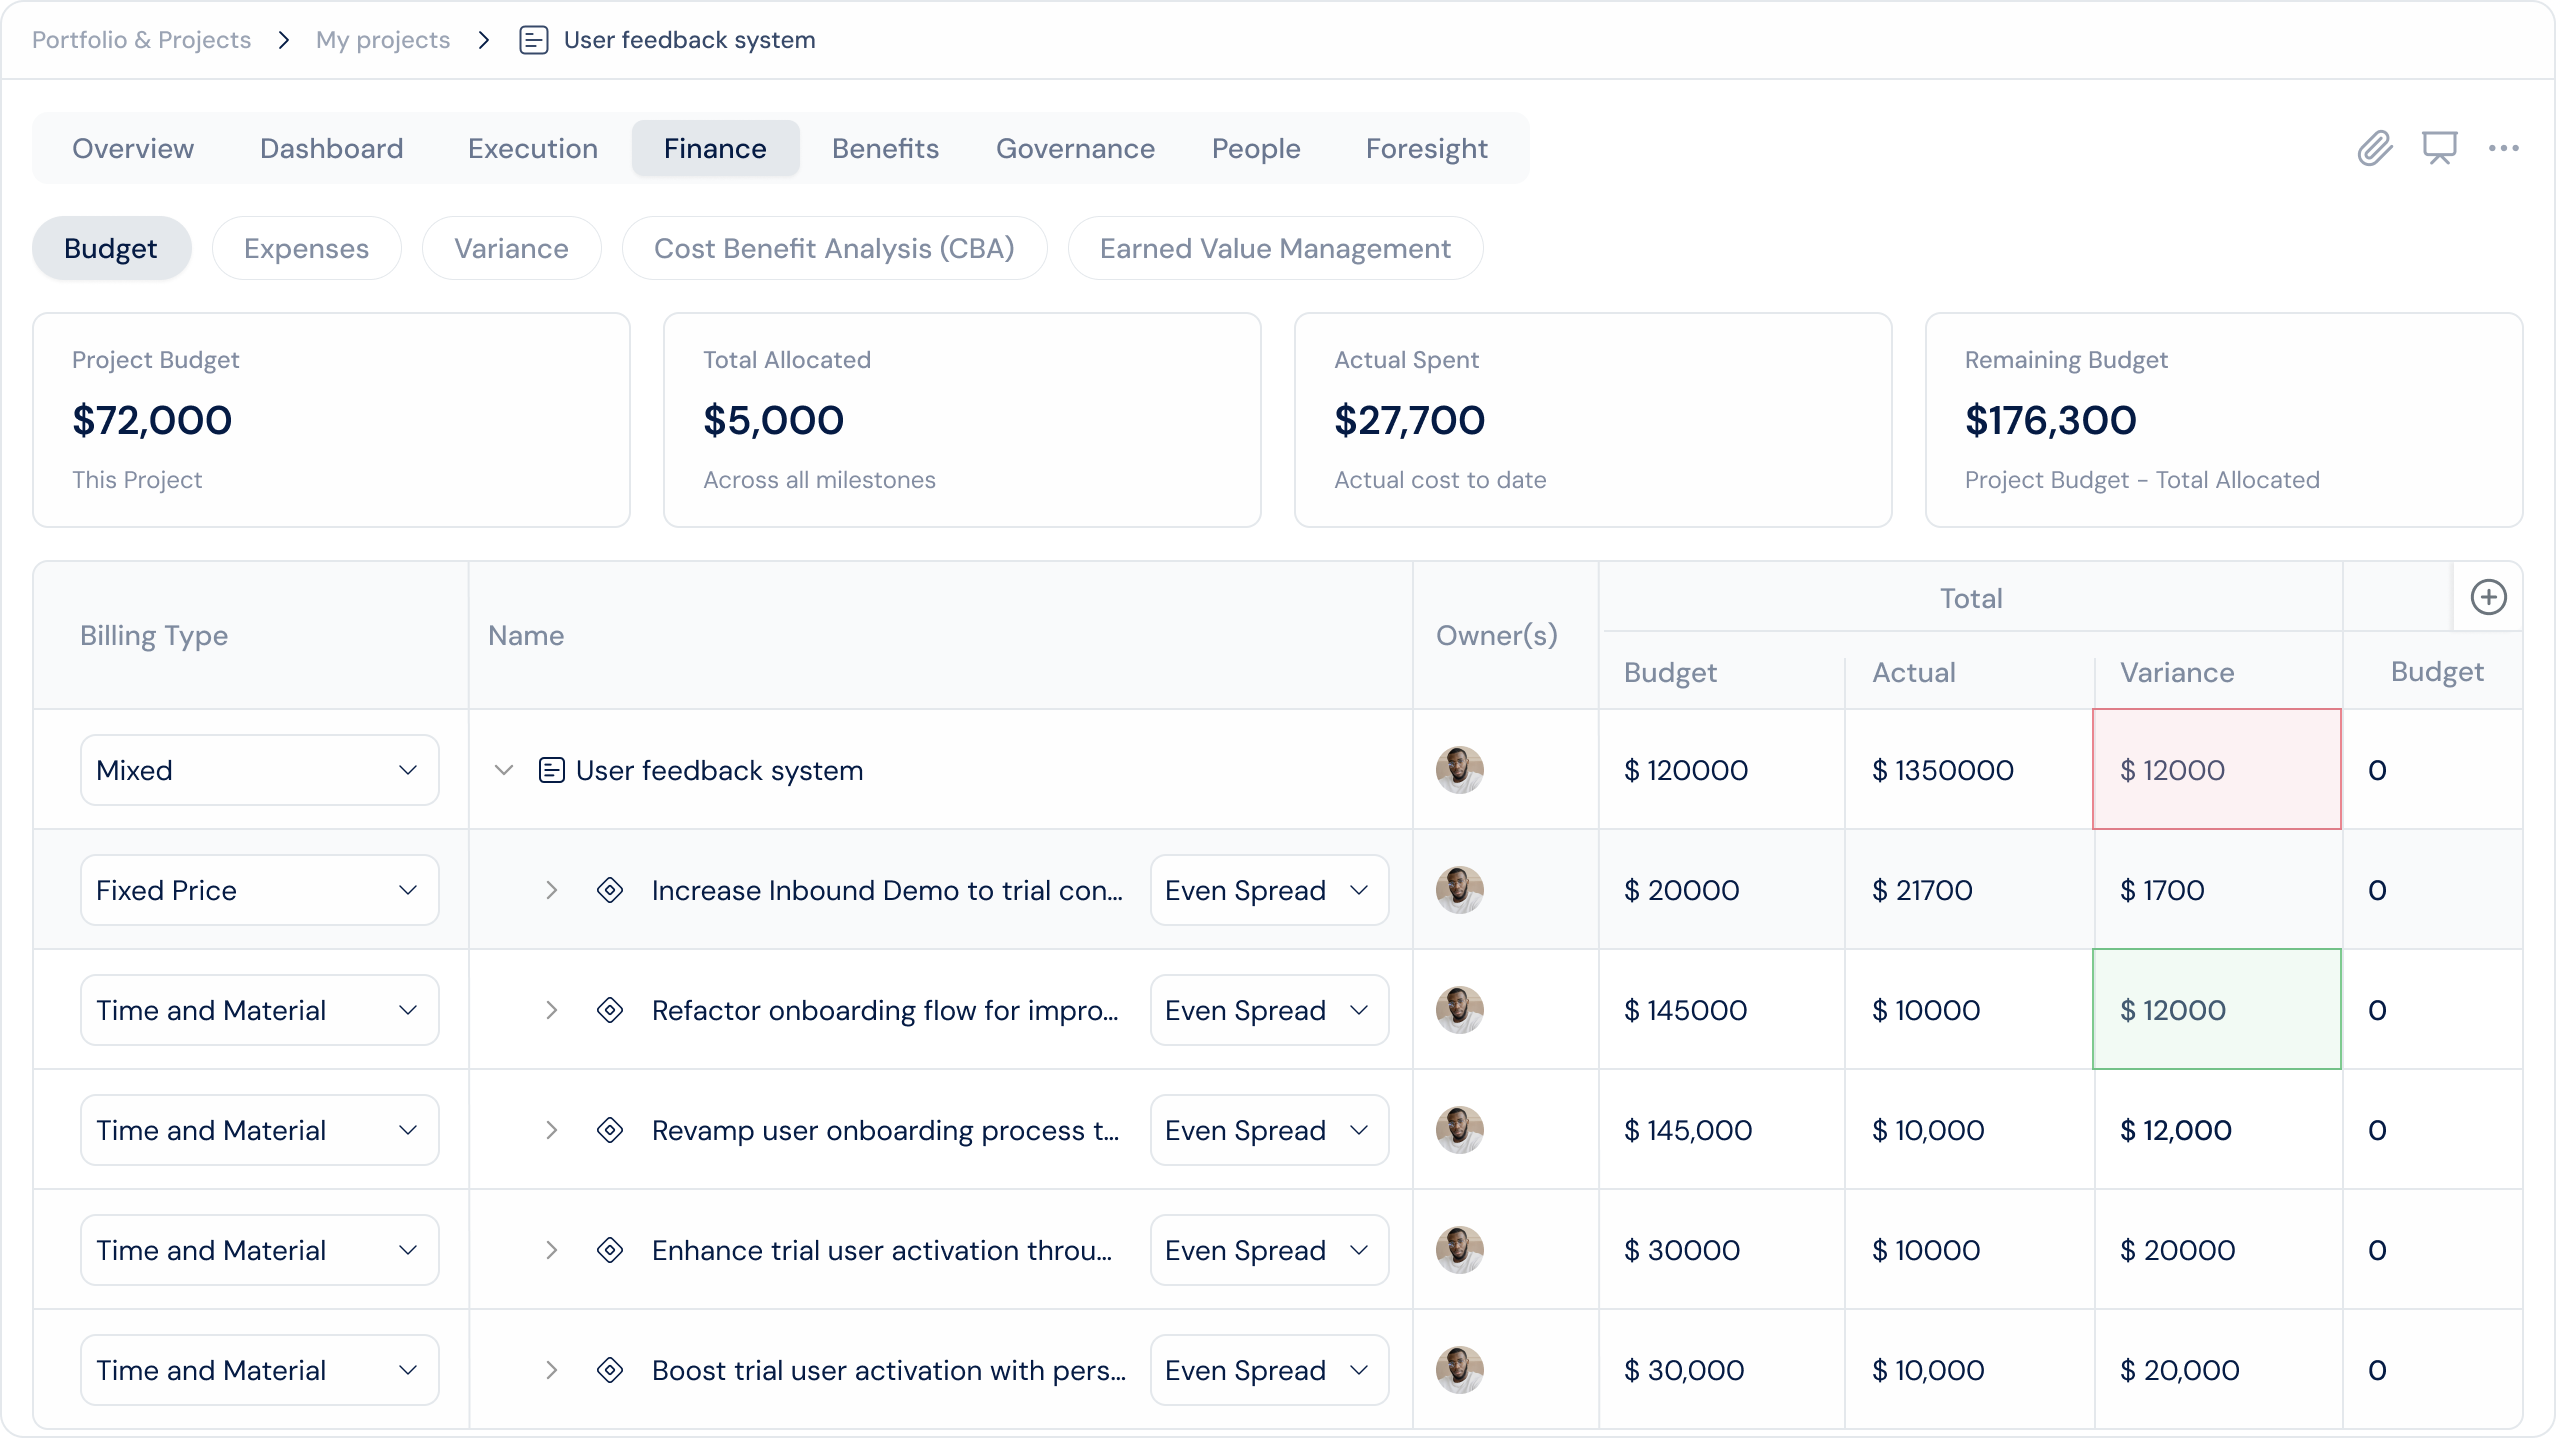Click the plus icon to add column
The width and height of the screenshot is (2556, 1438).
[x=2489, y=597]
